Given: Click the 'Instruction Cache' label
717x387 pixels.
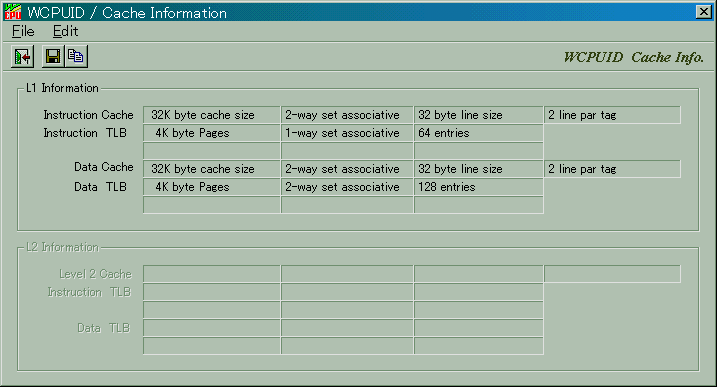Looking at the screenshot, I should 88,115.
